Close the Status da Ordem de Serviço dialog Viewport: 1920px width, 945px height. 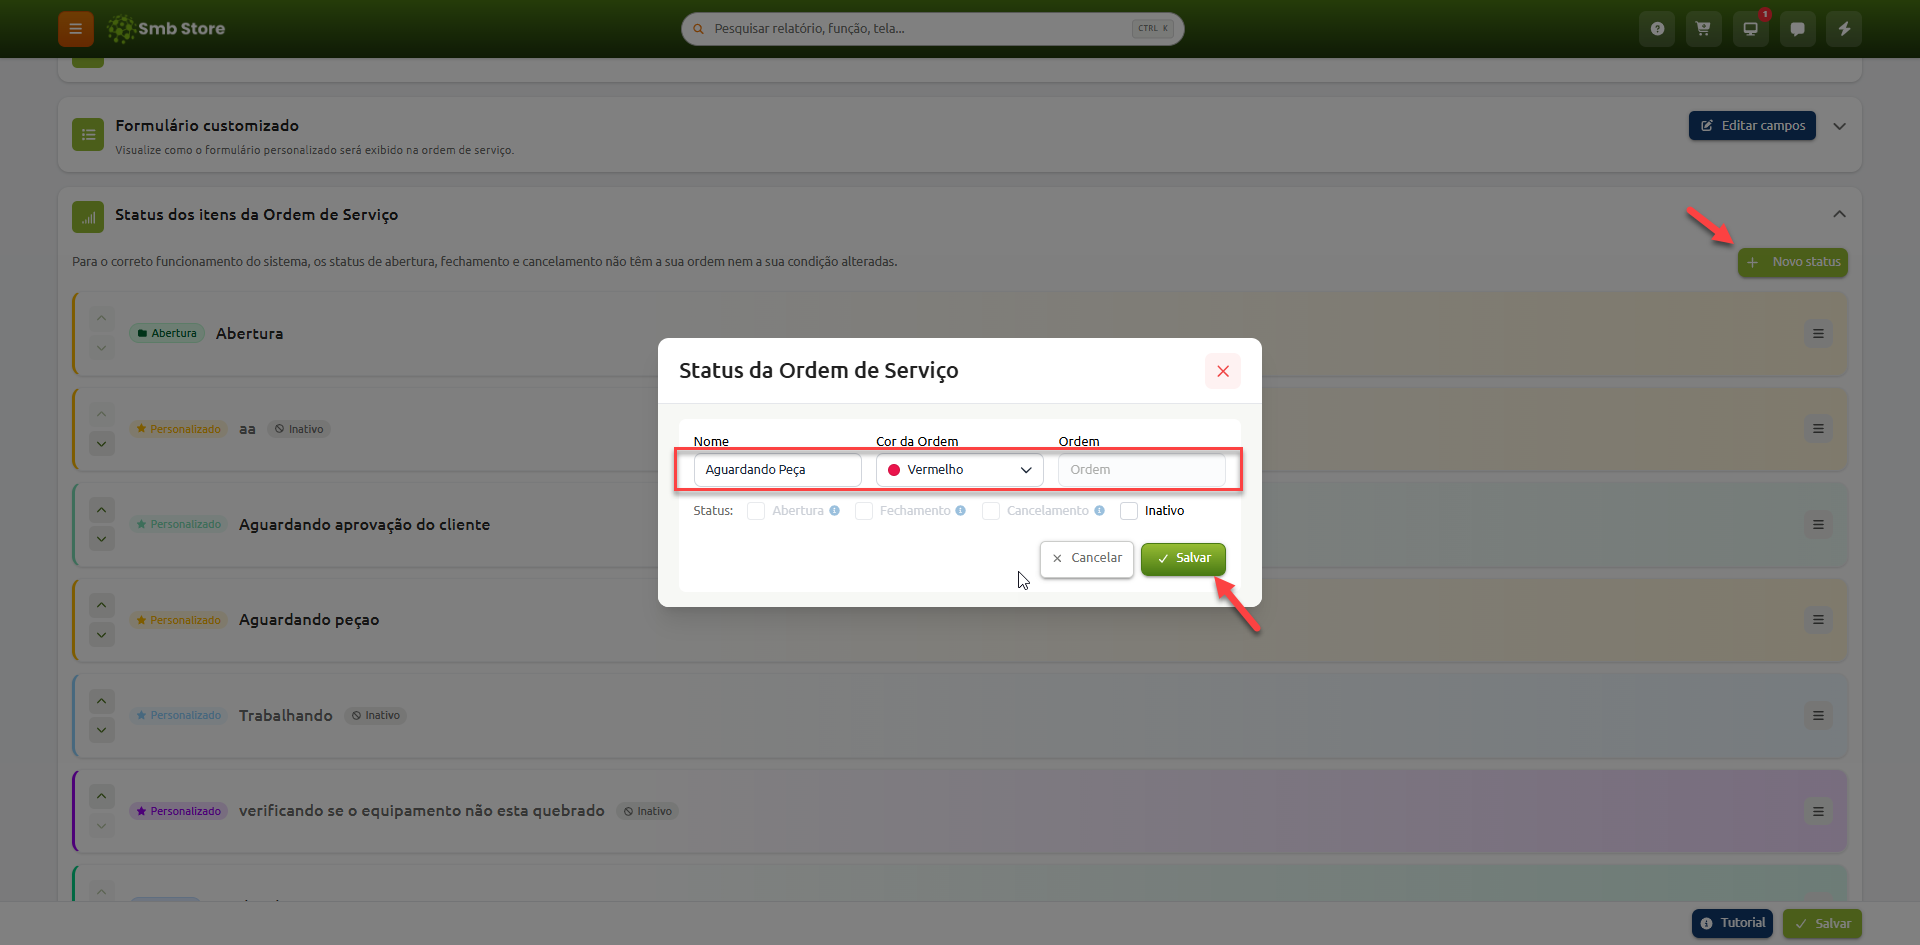point(1222,371)
